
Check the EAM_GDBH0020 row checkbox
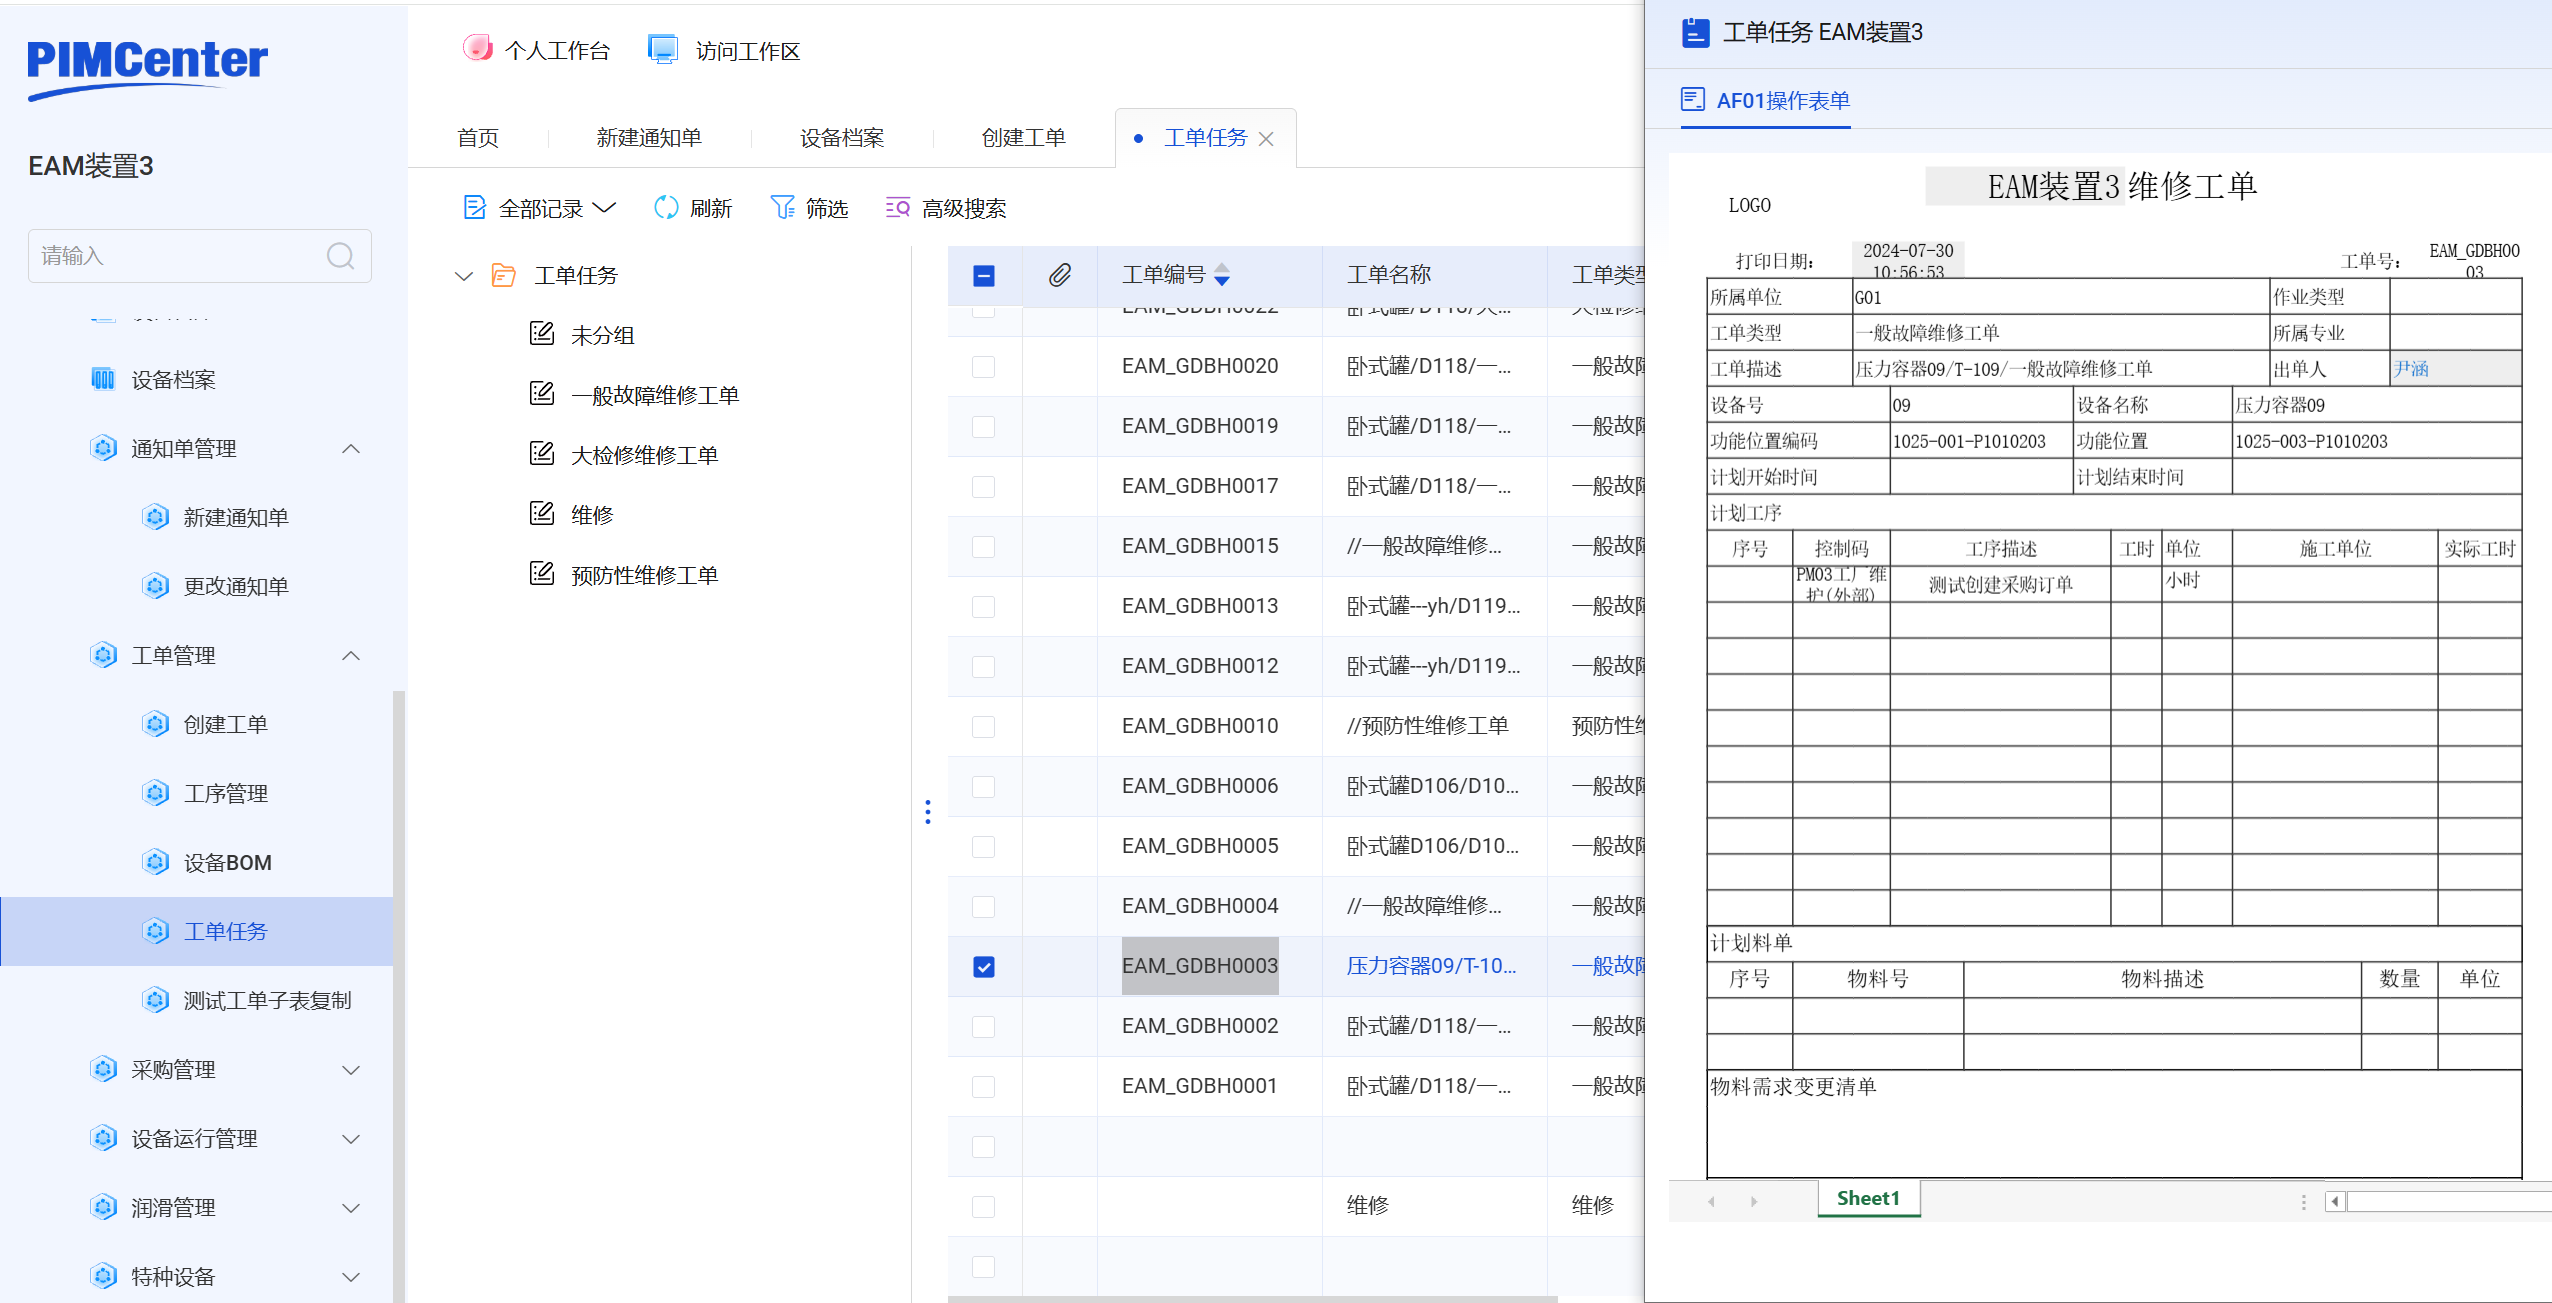984,367
